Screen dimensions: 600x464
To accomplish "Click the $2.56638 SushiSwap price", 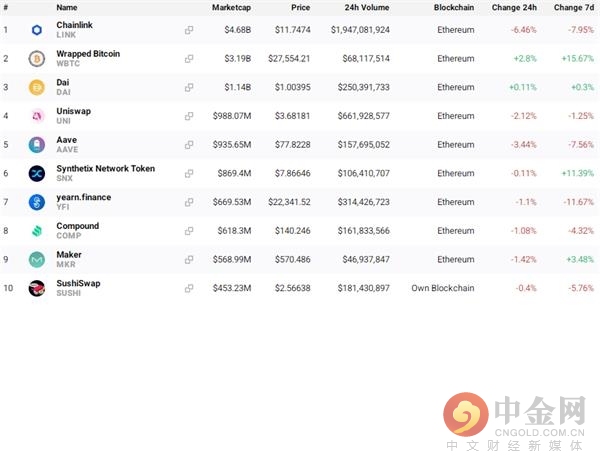I will (x=292, y=288).
